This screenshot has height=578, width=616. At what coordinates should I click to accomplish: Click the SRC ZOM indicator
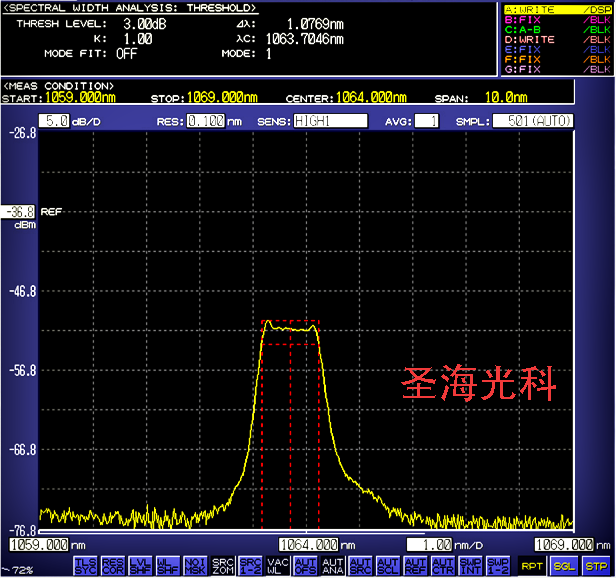tap(223, 566)
